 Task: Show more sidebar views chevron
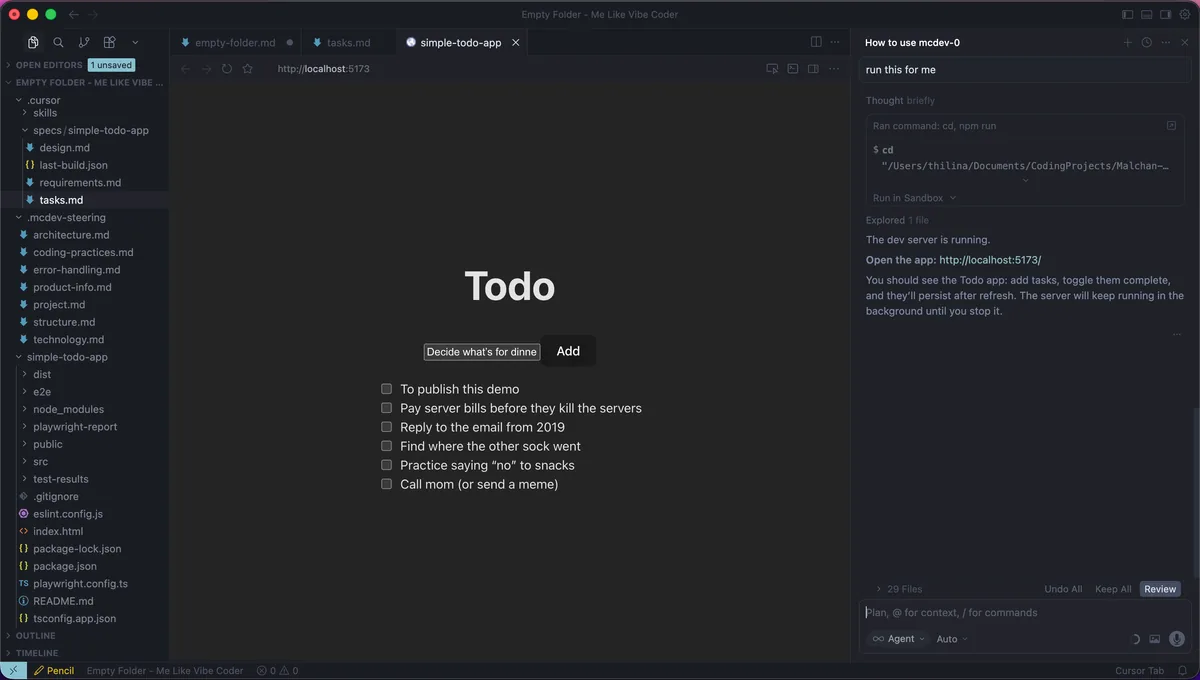[135, 42]
